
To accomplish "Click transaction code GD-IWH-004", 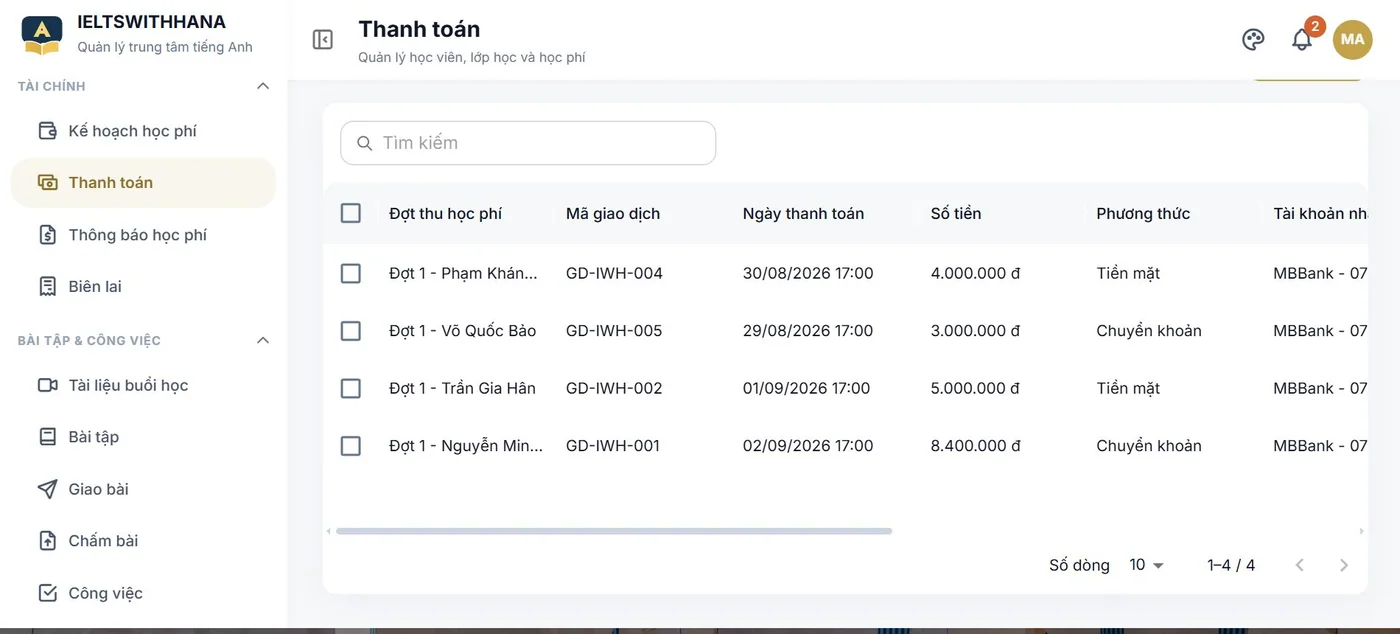I will (x=614, y=273).
